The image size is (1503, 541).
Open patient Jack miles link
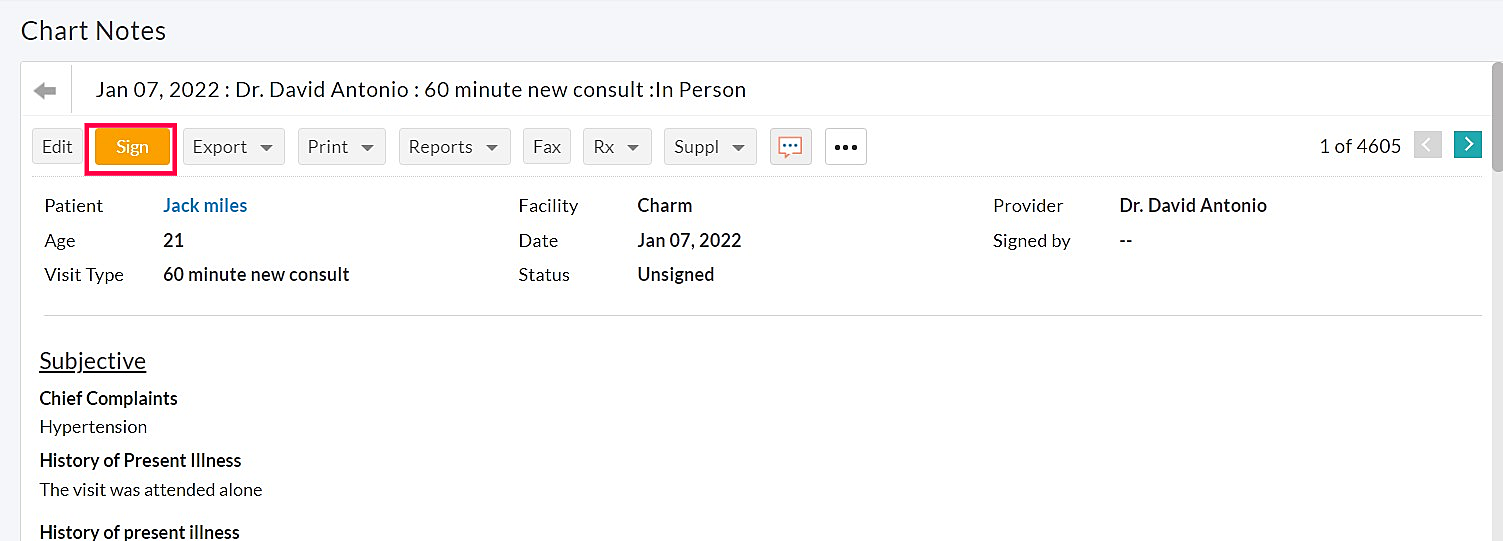(x=205, y=206)
